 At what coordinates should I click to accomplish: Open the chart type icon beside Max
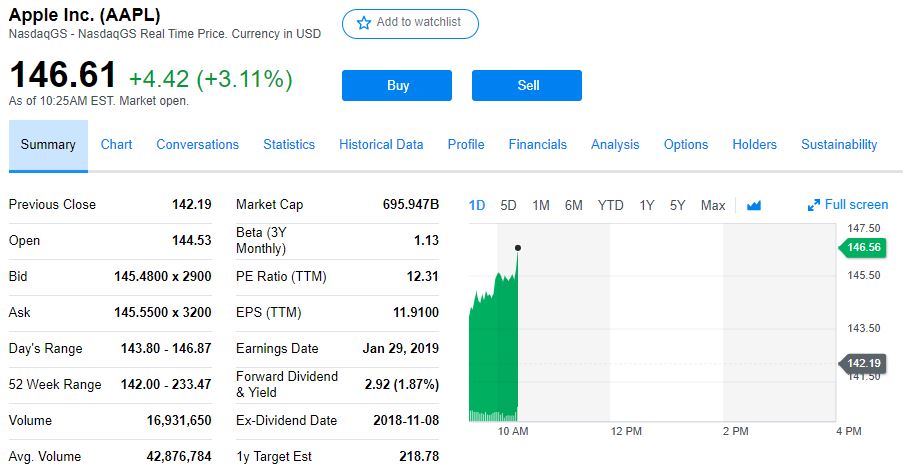tap(754, 205)
